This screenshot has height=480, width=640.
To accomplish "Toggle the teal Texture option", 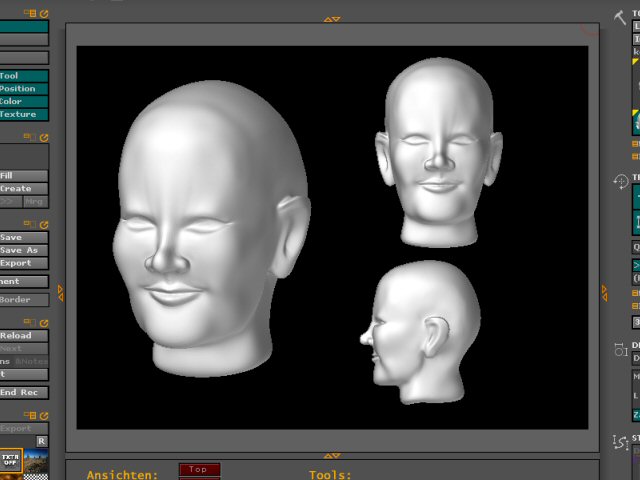I will point(23,114).
